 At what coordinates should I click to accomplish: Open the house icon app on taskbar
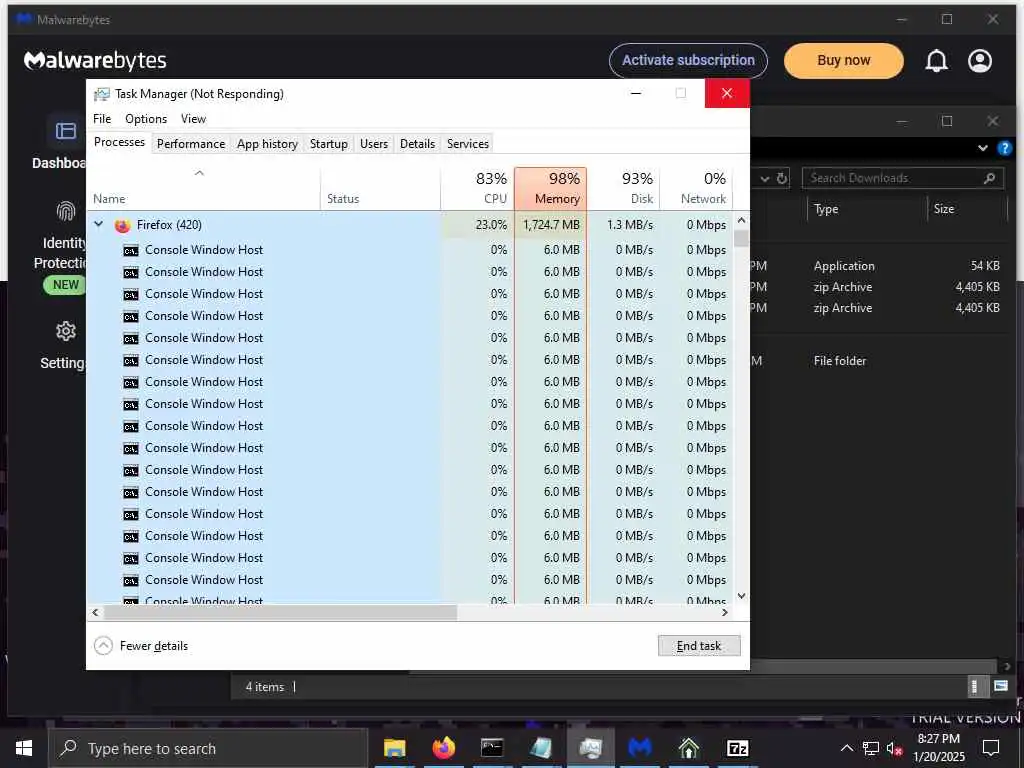(x=688, y=748)
